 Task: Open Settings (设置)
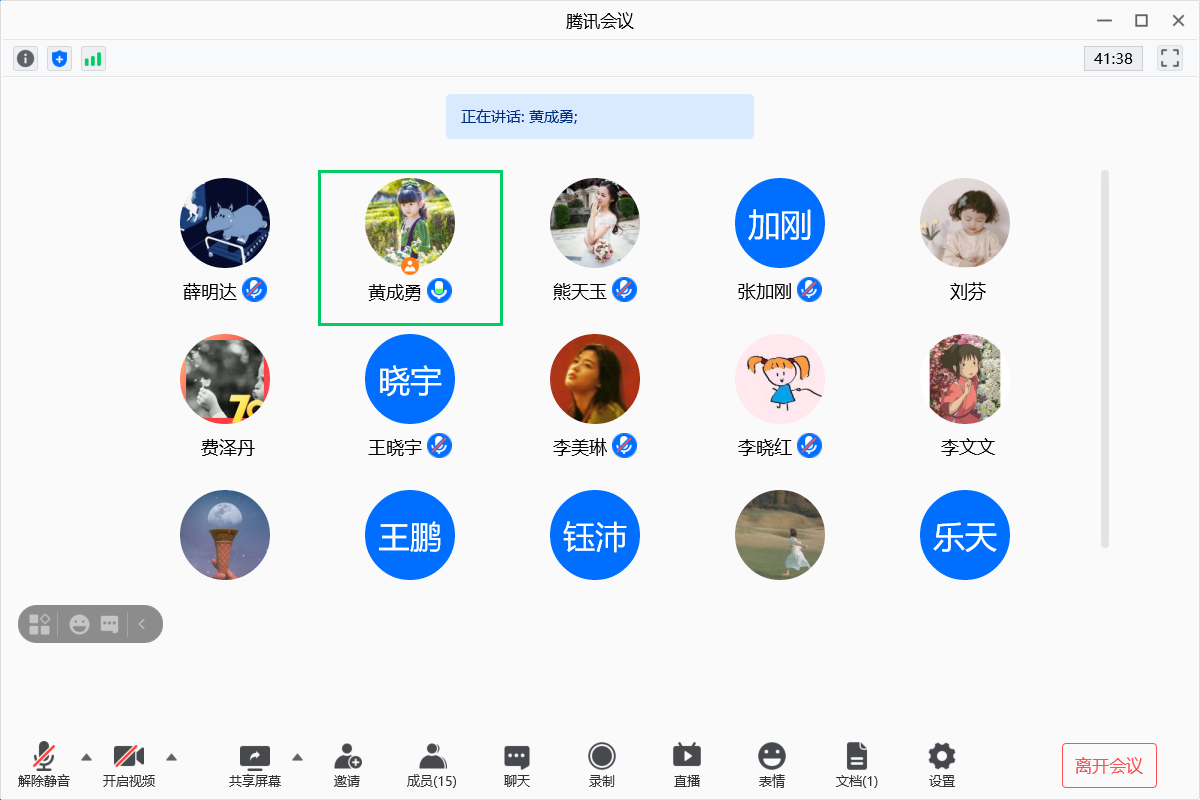click(x=942, y=765)
